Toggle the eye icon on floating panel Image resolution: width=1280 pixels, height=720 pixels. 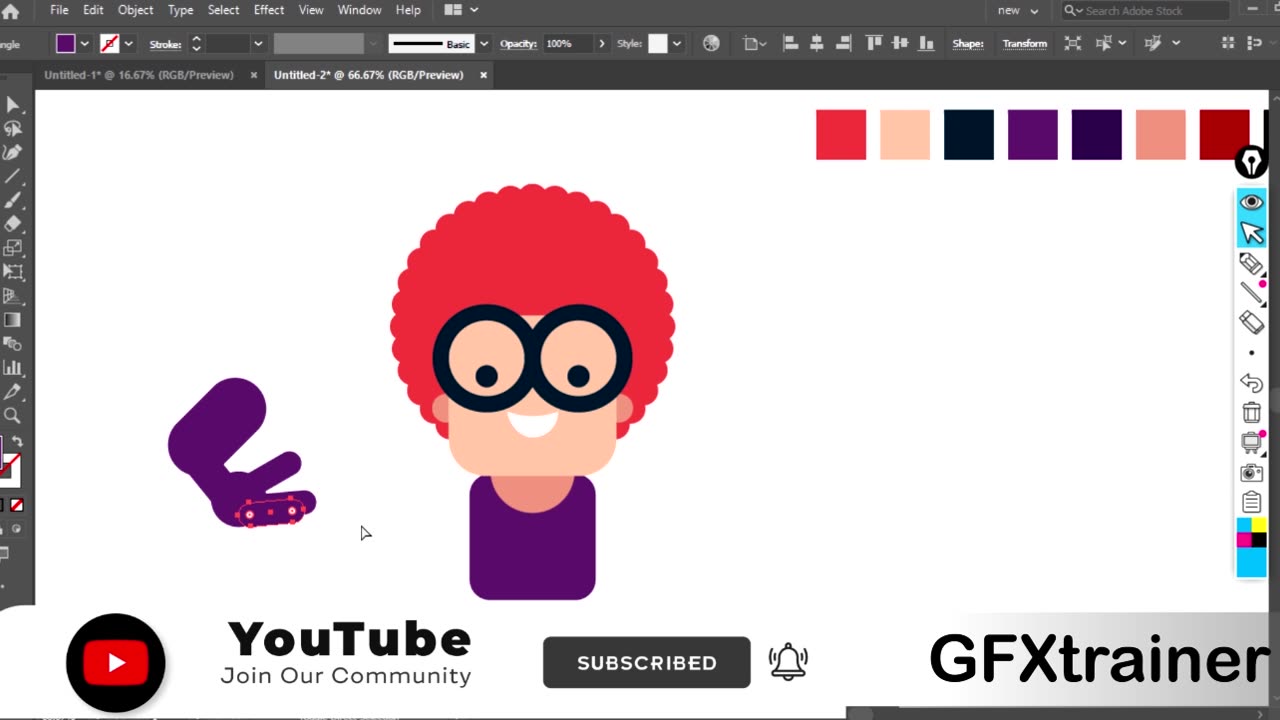click(1251, 203)
